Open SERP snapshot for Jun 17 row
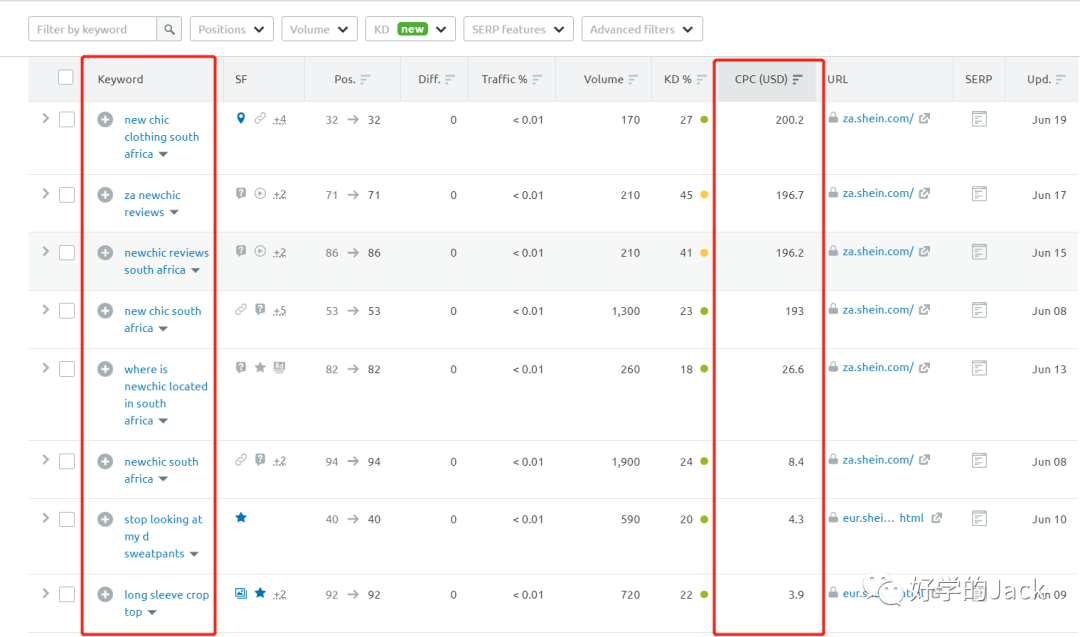1080x637 pixels. click(x=979, y=194)
